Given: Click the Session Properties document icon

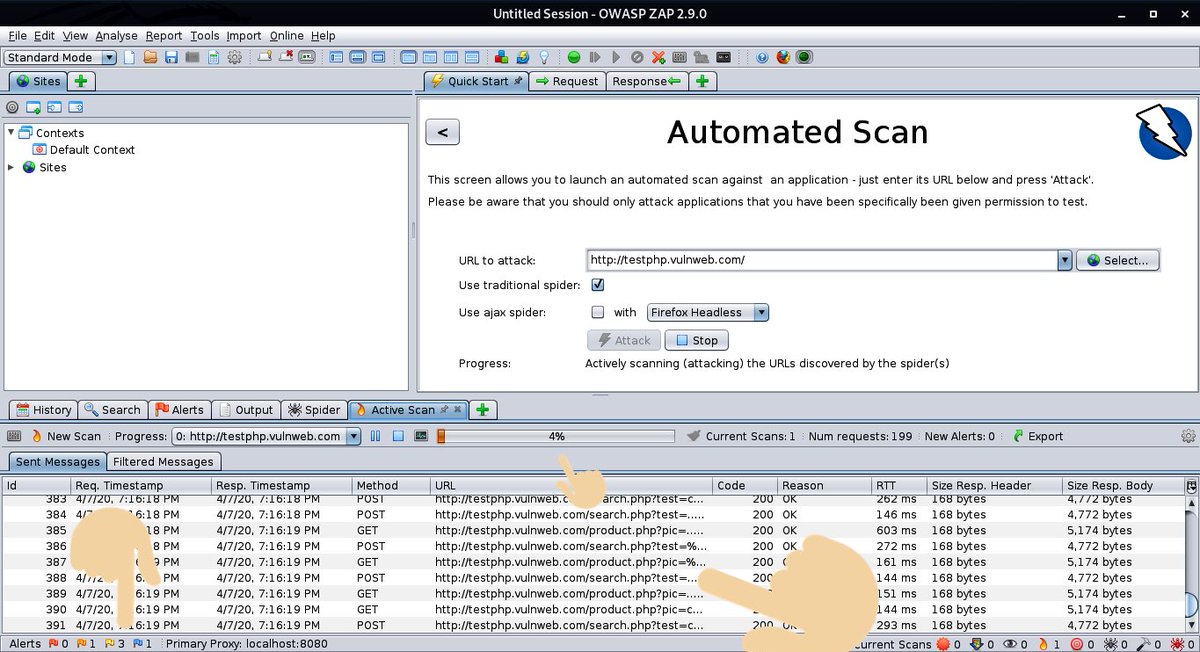Looking at the screenshot, I should tap(213, 57).
